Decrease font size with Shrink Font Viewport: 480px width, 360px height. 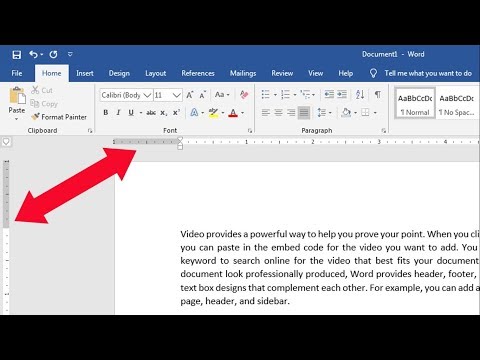click(203, 95)
